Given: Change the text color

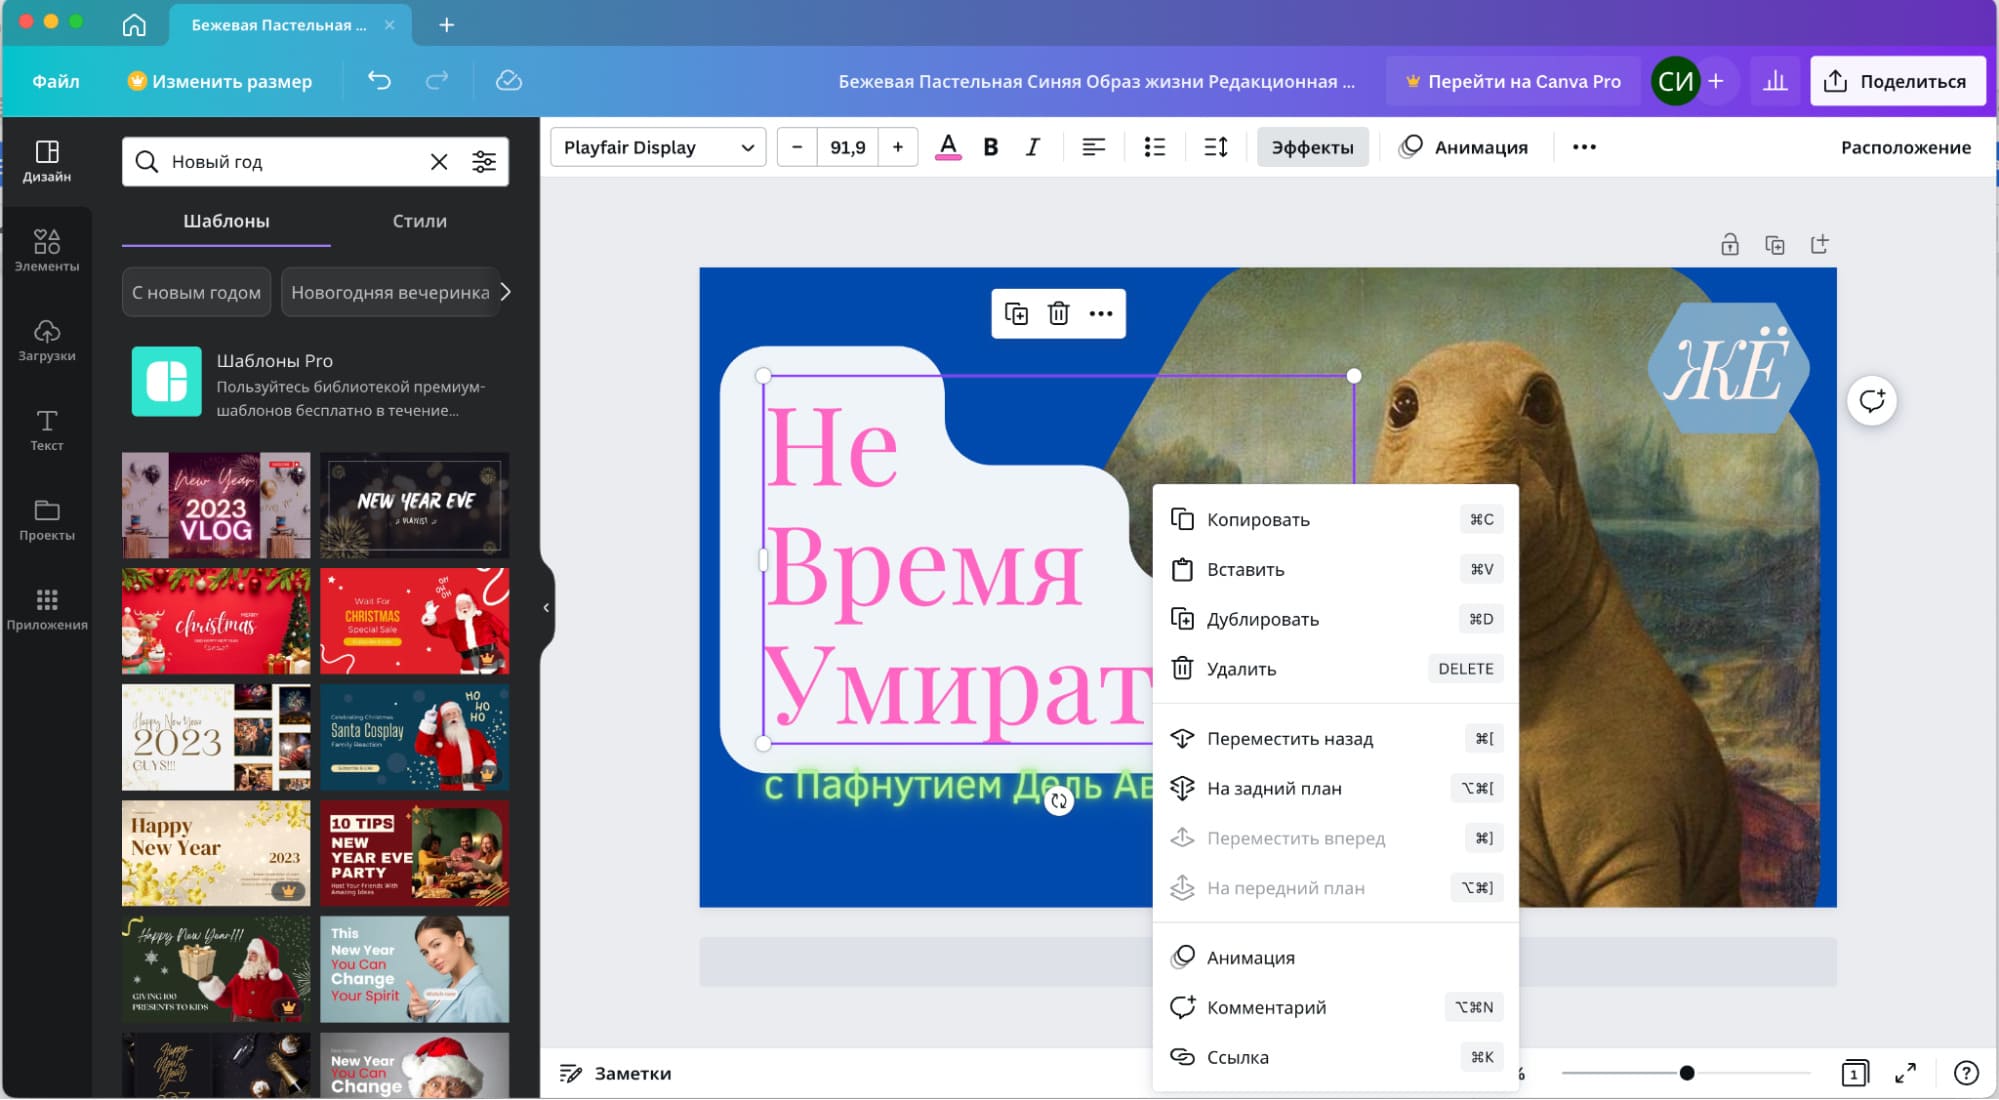Looking at the screenshot, I should 948,147.
